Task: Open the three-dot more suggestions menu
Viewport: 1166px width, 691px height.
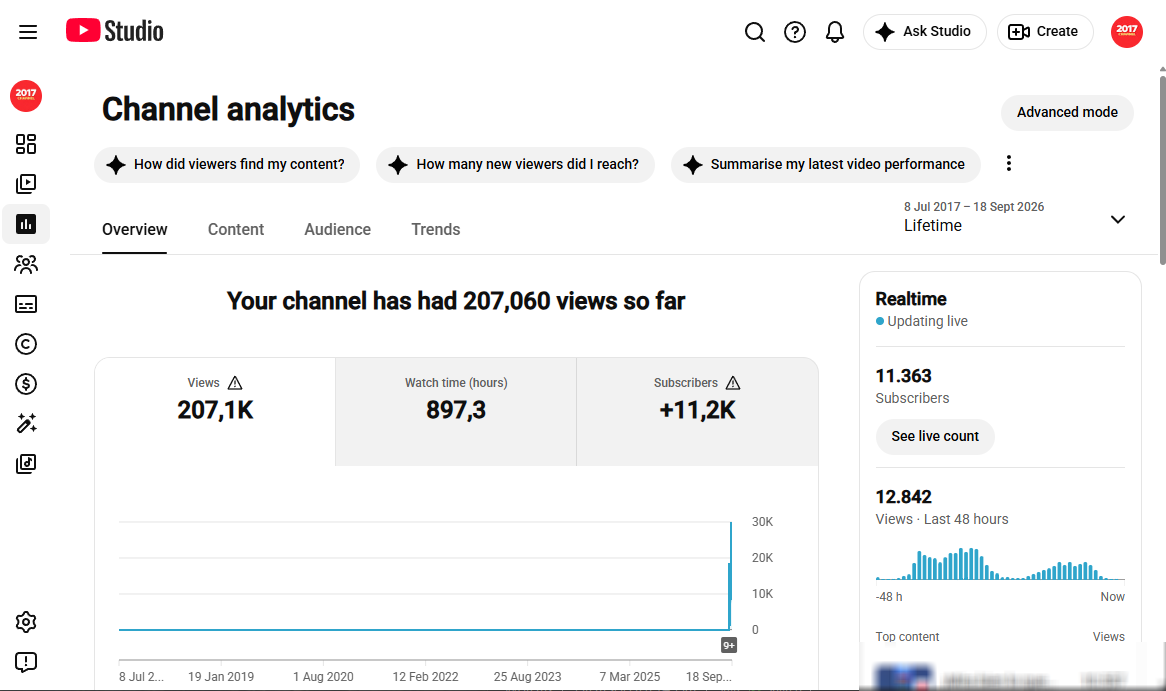Action: 1008,164
